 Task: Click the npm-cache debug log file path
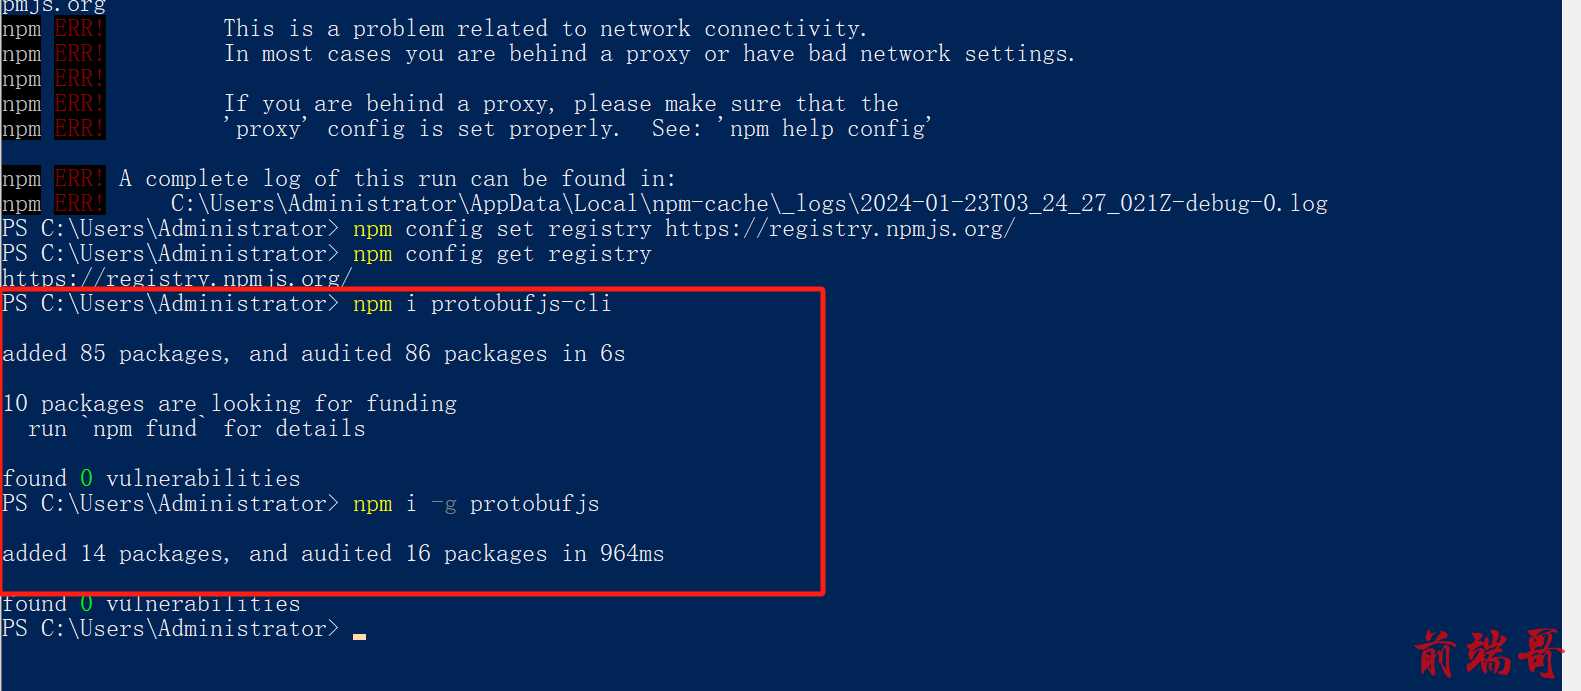click(749, 204)
